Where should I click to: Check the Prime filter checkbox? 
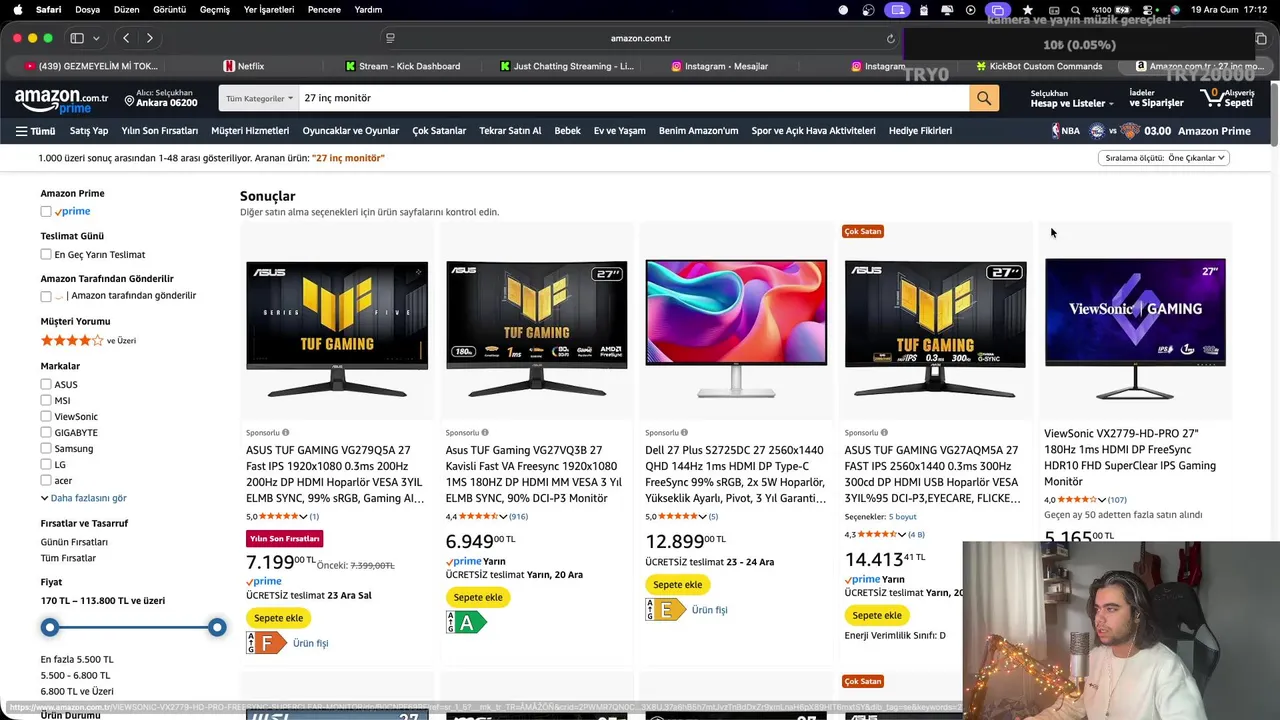click(46, 212)
